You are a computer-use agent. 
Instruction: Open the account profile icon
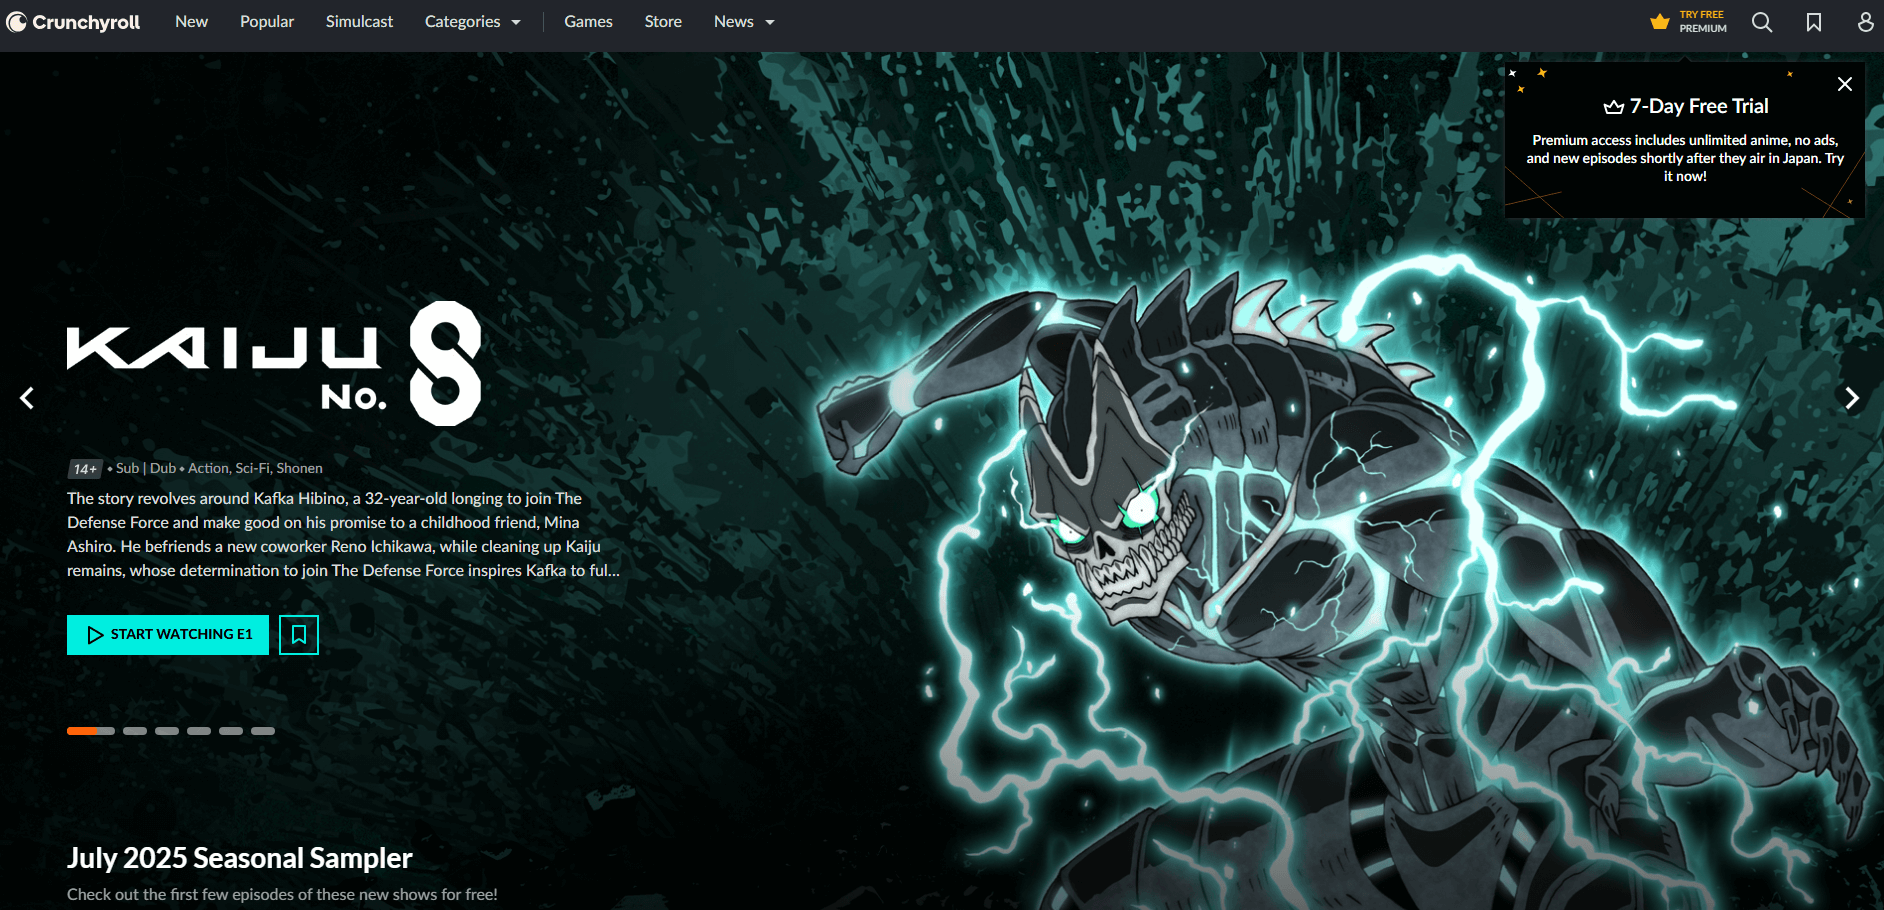1866,22
